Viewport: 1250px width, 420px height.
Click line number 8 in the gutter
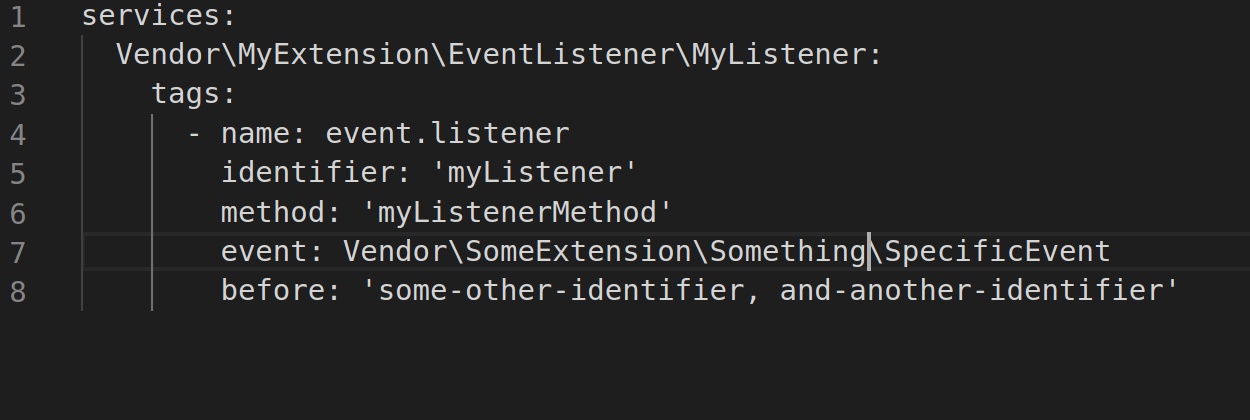pos(17,291)
